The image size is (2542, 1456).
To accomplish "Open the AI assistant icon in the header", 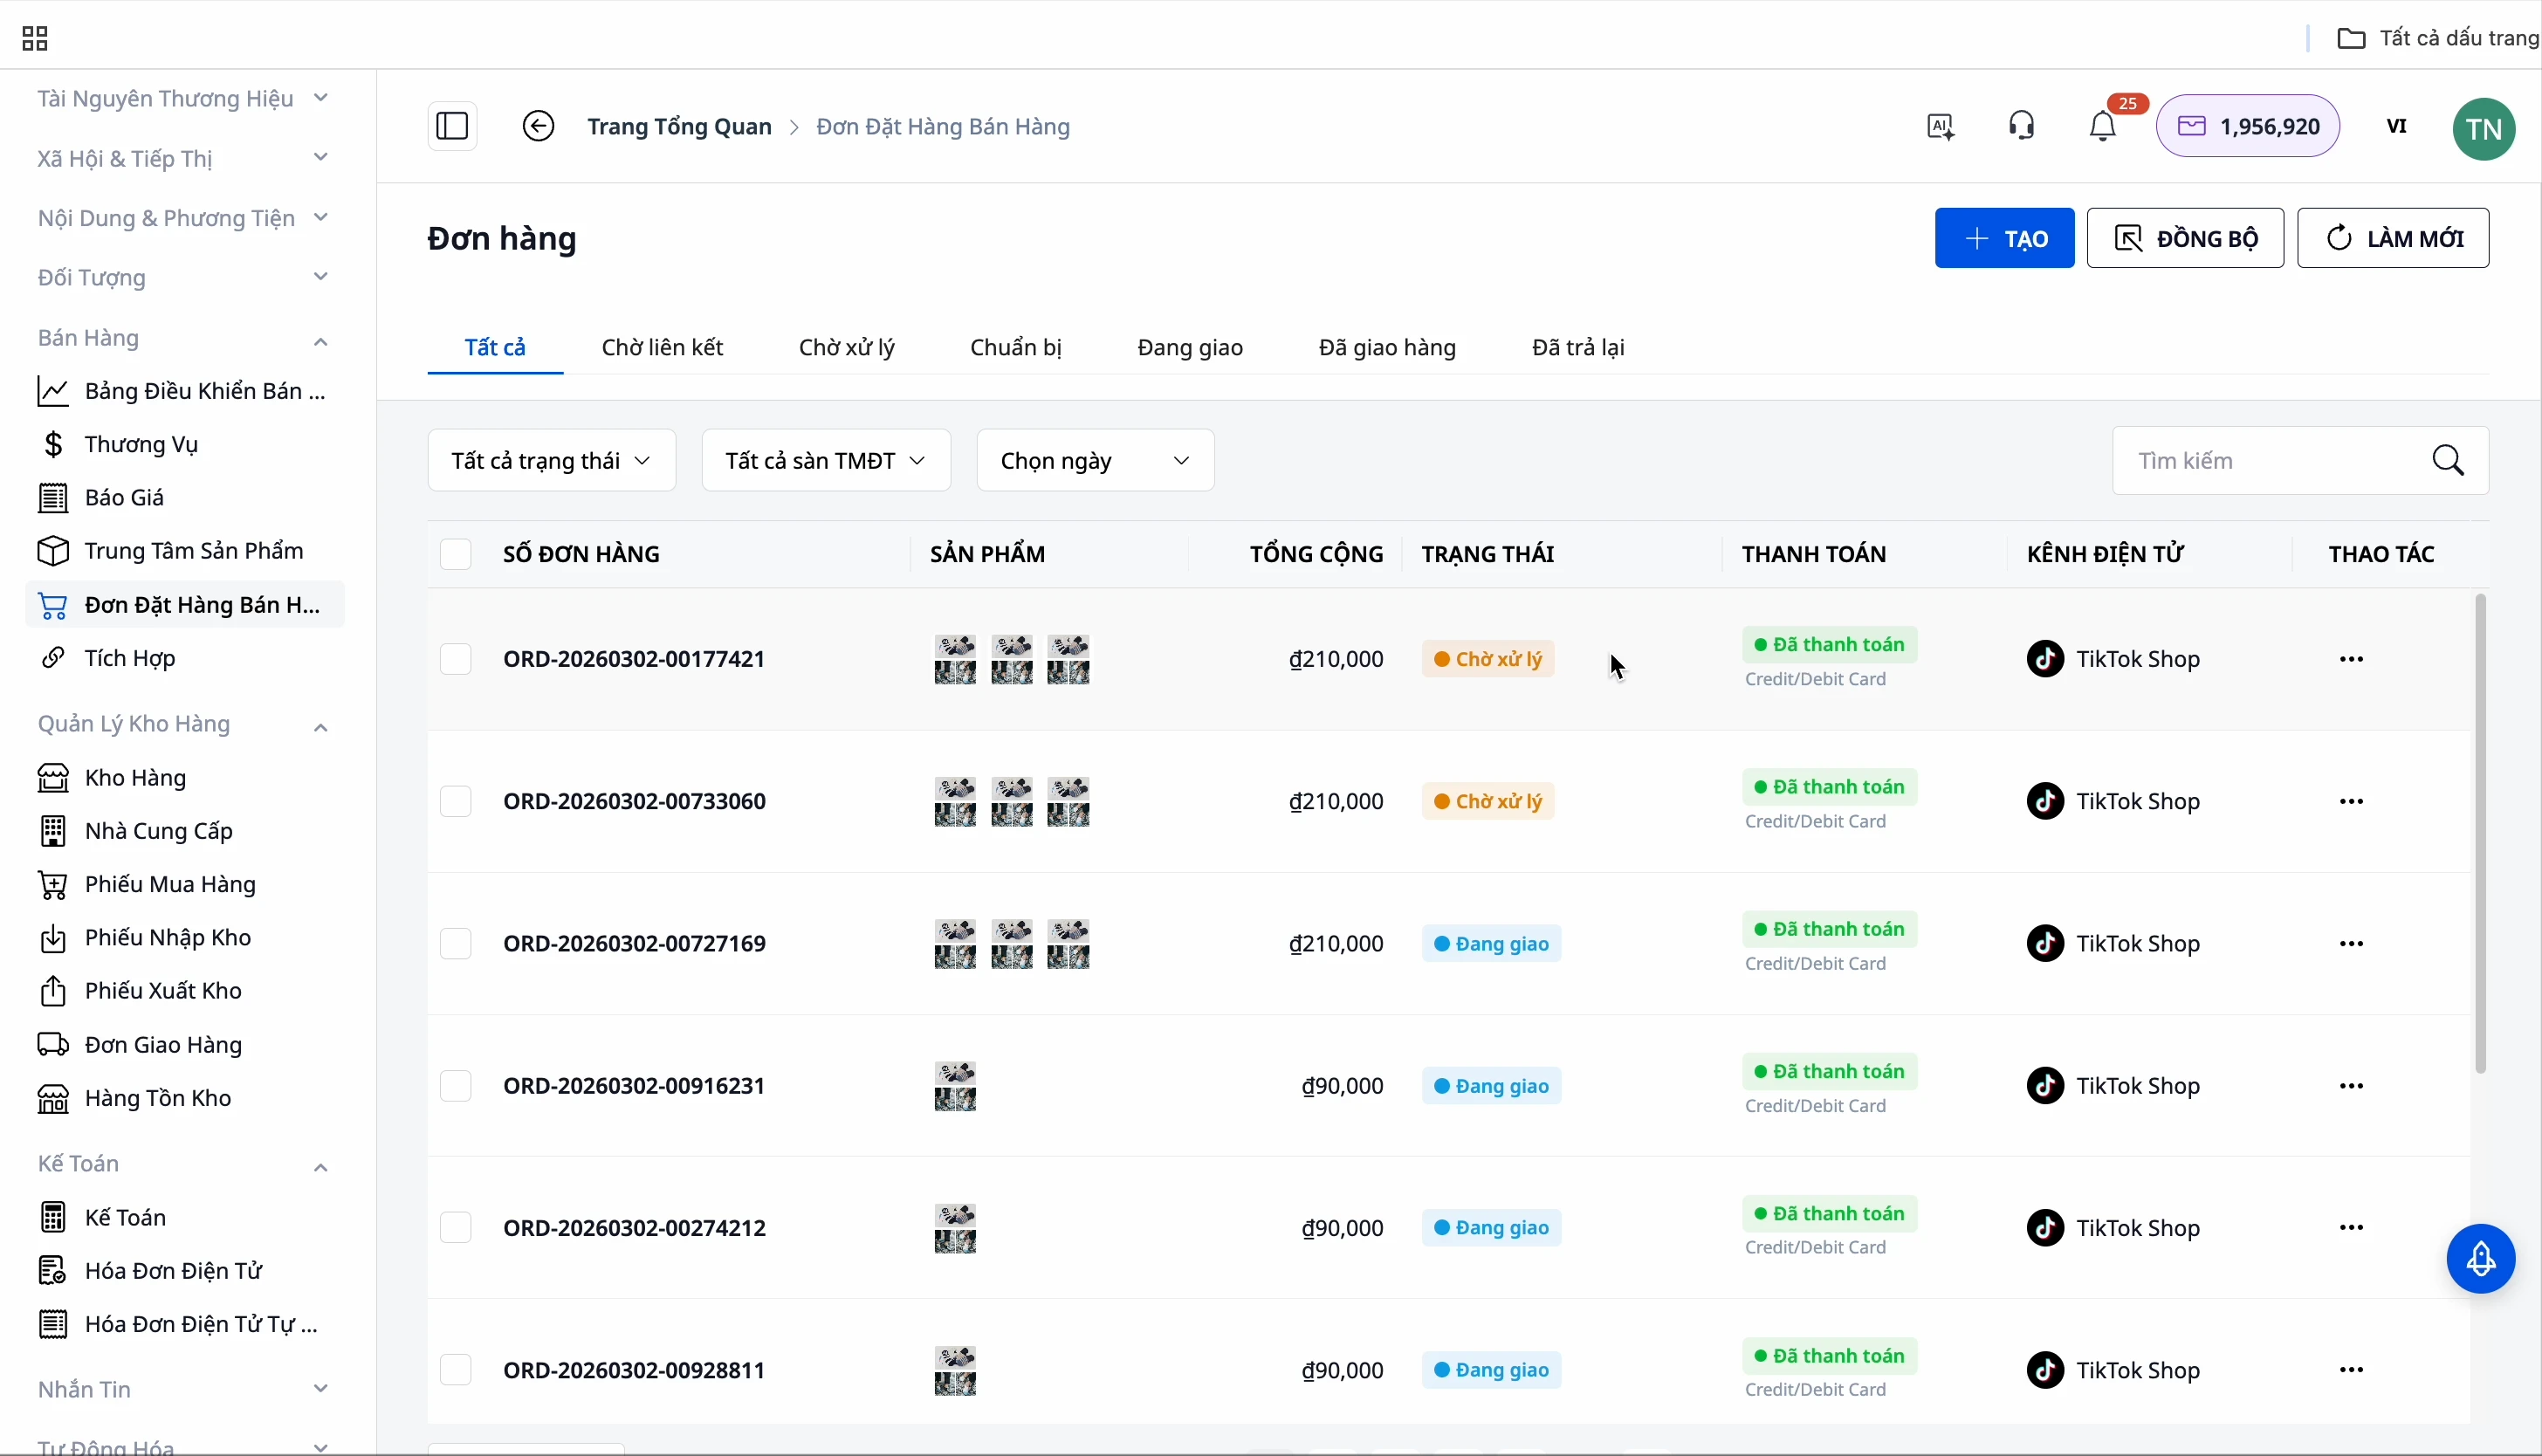I will click(x=1940, y=127).
